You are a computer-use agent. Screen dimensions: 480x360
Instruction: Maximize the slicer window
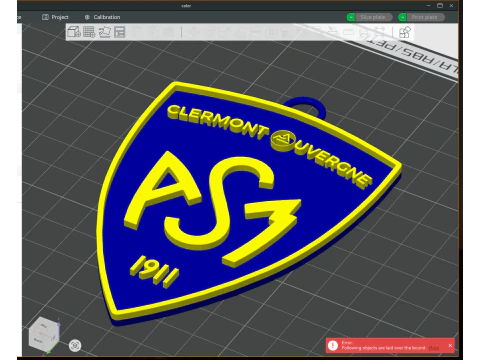point(440,5)
